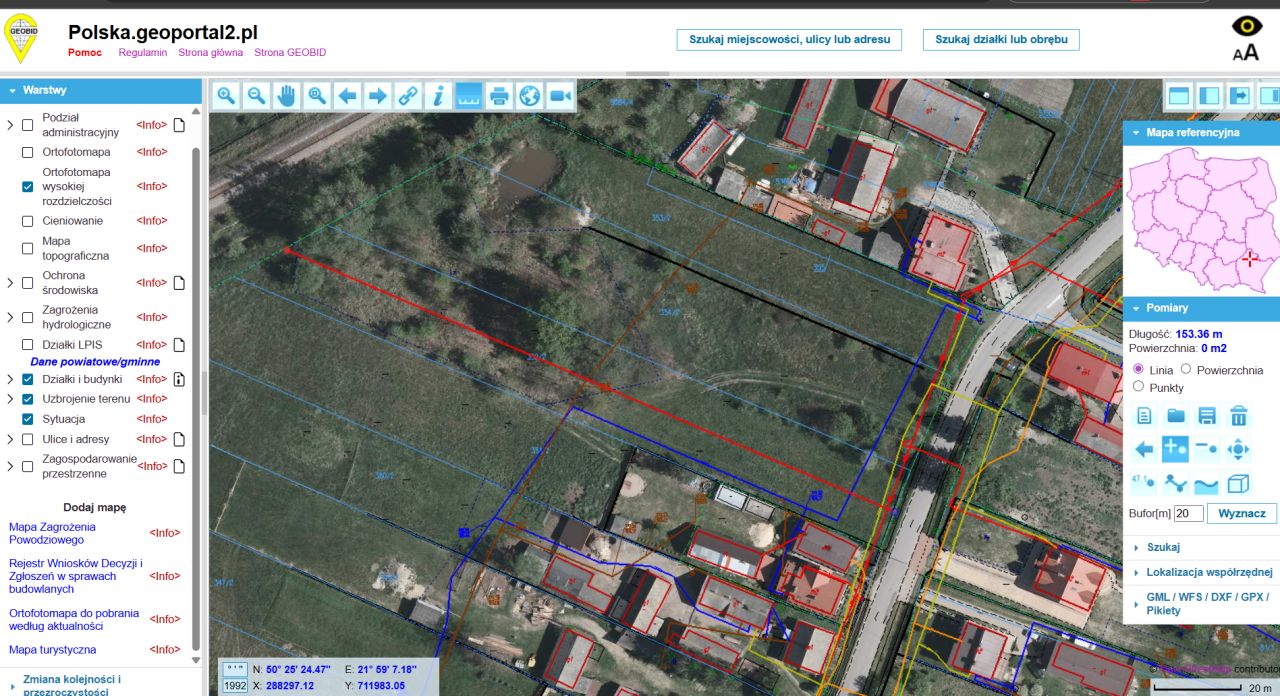Activate the pan hand tool

coord(287,96)
